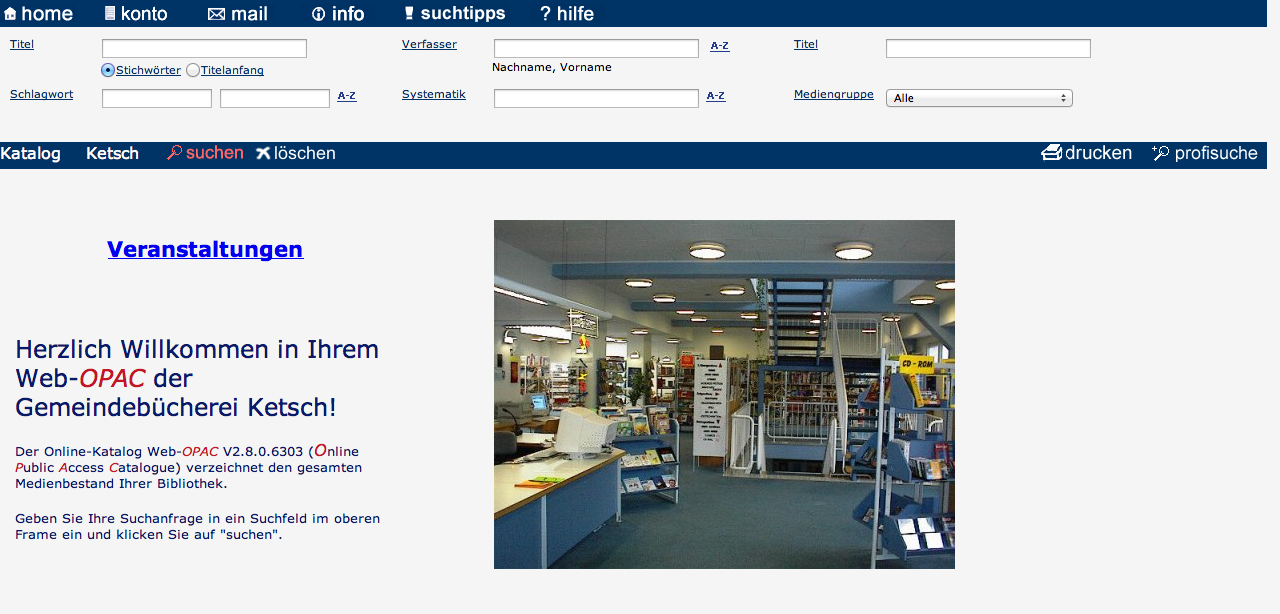
Task: Click the home house icon
Action: pos(10,14)
